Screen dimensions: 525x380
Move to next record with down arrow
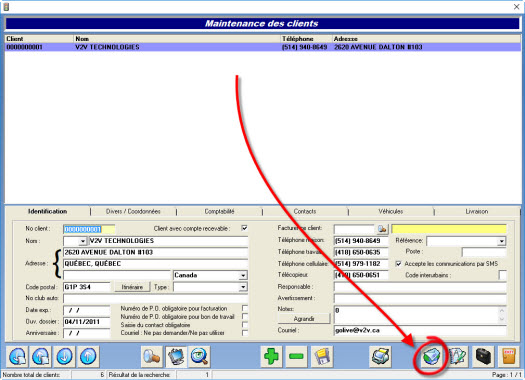point(64,356)
